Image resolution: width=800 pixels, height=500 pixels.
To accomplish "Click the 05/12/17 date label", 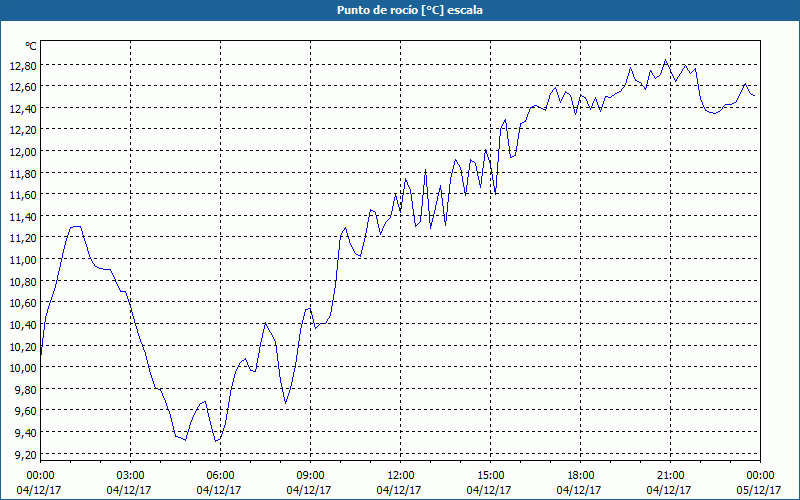I will pos(759,490).
